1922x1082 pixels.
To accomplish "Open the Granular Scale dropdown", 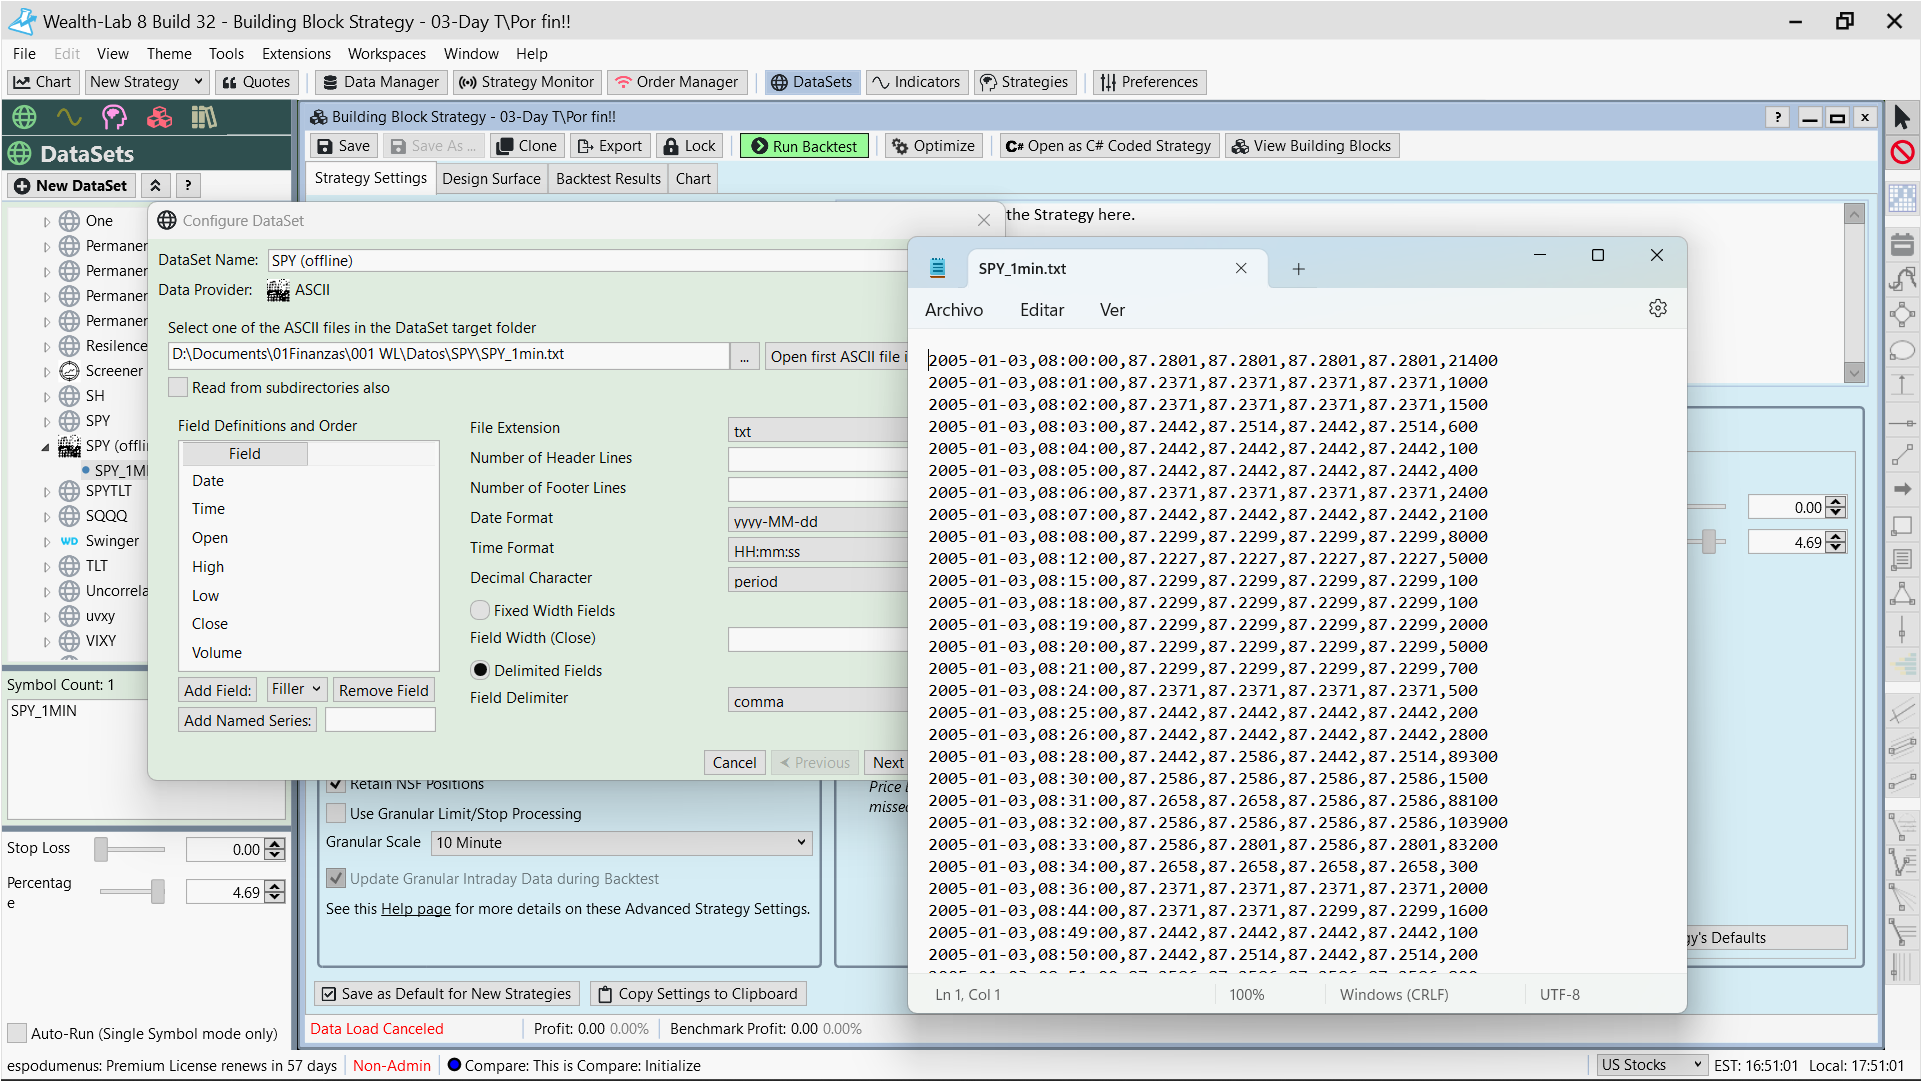I will coord(621,843).
